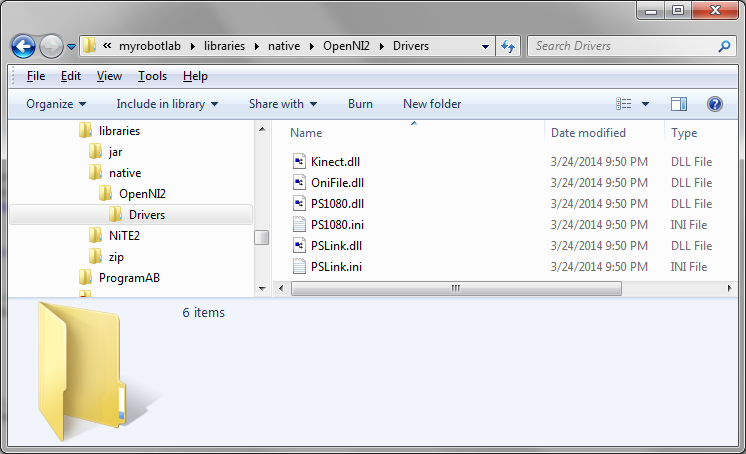Open the Organize dropdown
The image size is (746, 454).
pyautogui.click(x=56, y=104)
